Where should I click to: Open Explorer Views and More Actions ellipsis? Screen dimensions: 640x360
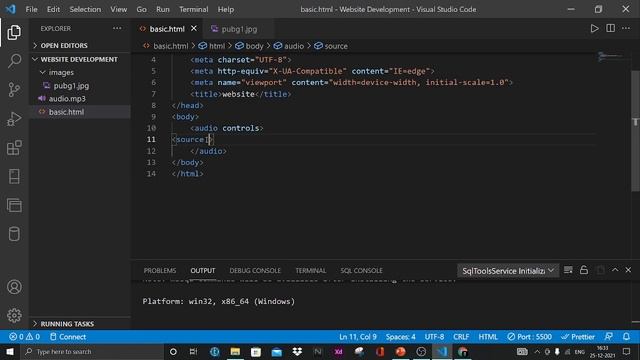tap(117, 28)
